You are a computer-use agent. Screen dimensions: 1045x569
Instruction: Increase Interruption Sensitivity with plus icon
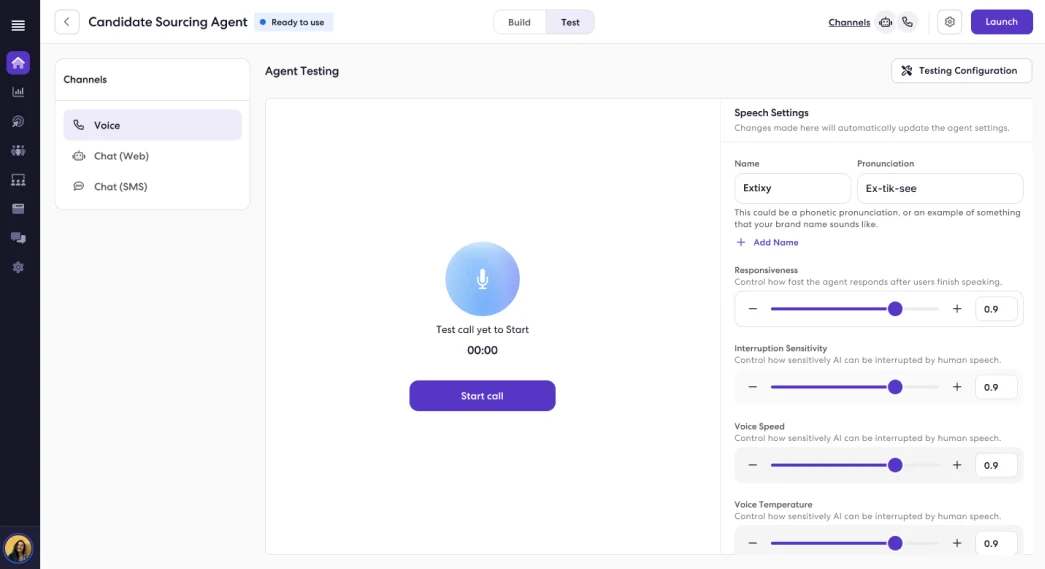click(x=957, y=387)
